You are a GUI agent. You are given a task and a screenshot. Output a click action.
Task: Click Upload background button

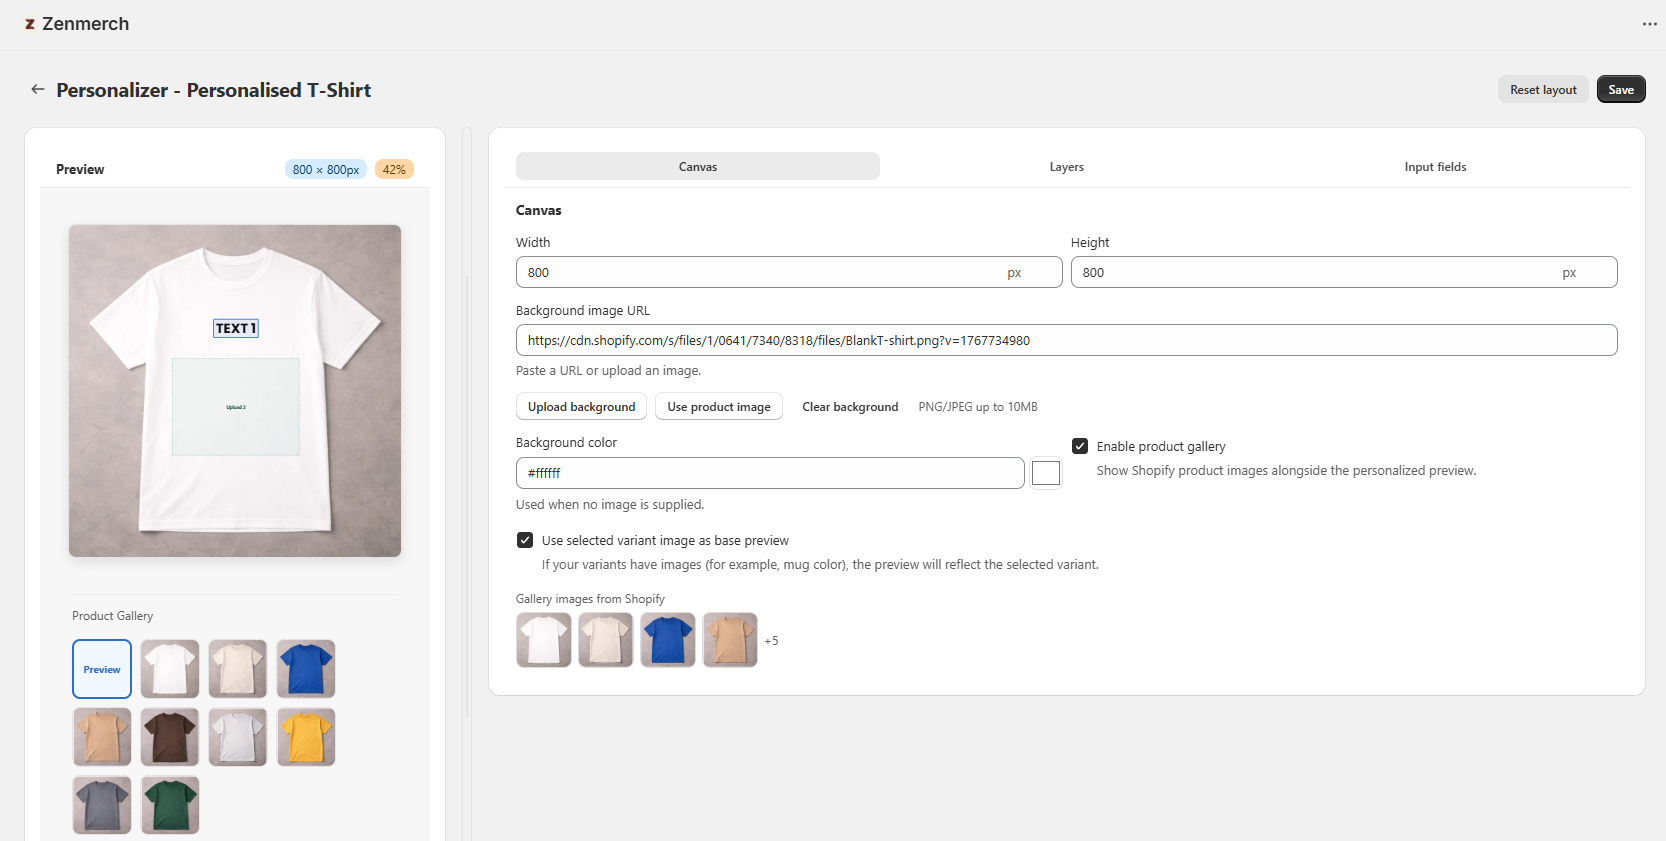[x=581, y=407]
